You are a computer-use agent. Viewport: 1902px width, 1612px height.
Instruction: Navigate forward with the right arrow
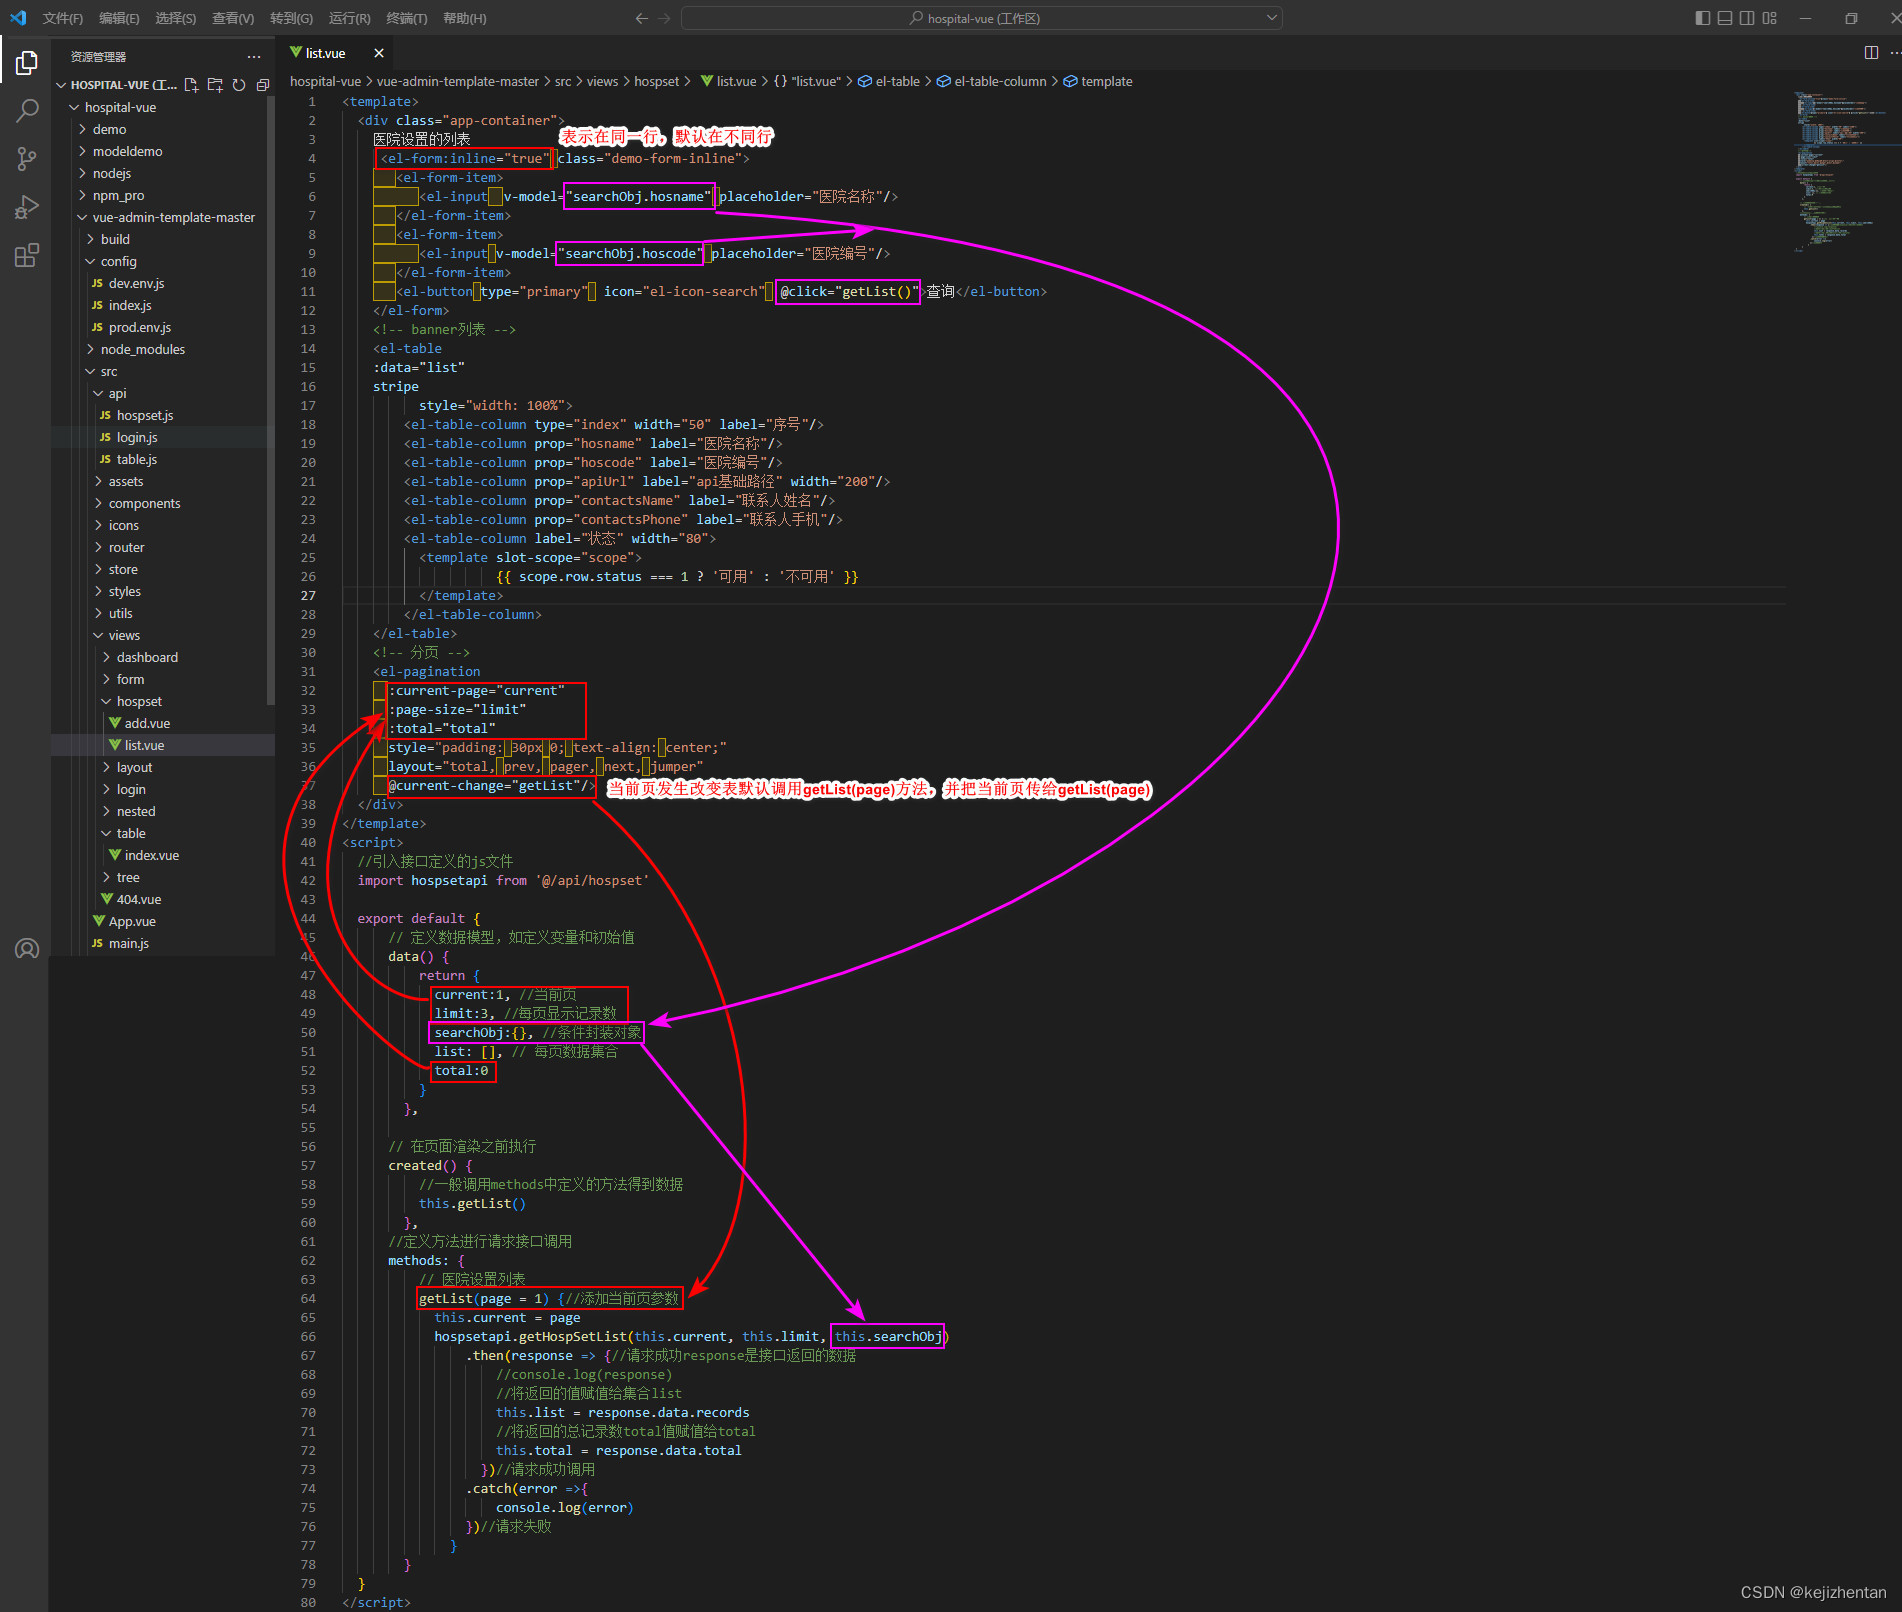(665, 18)
